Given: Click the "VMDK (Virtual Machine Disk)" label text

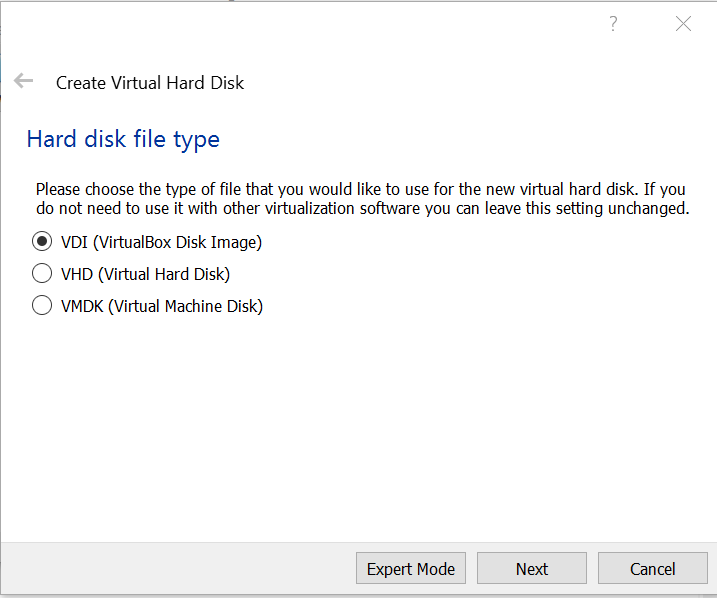Looking at the screenshot, I should click(161, 306).
